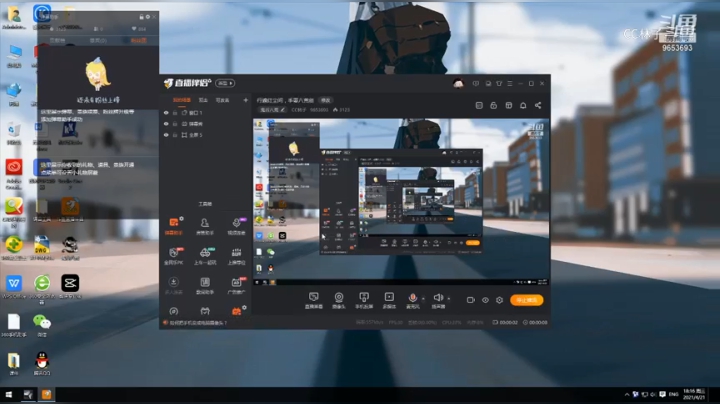Select the orange tab in danmu assistant window
Viewport: 720px width, 404px height.
[x=138, y=40]
